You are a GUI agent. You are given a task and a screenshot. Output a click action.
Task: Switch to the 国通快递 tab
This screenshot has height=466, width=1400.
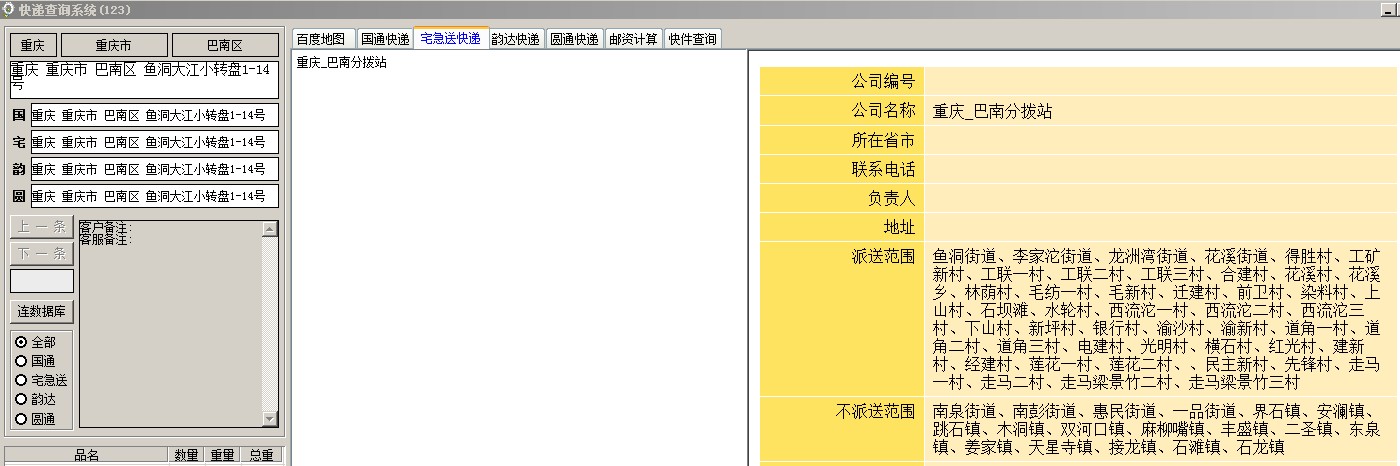(x=385, y=39)
